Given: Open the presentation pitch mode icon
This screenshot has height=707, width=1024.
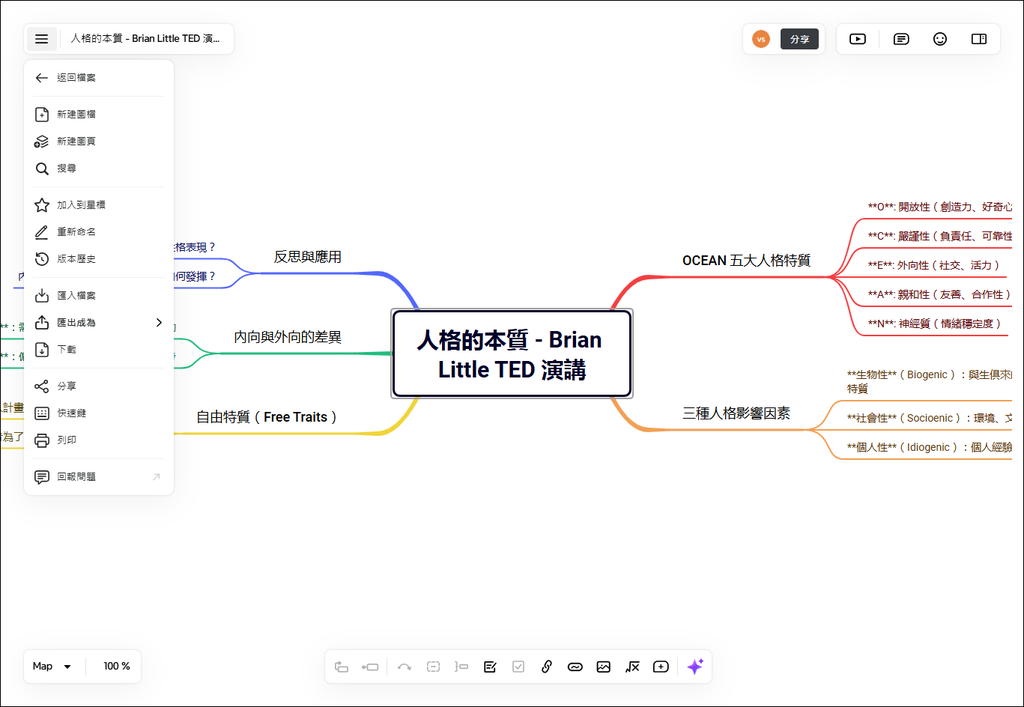Looking at the screenshot, I should 857,39.
